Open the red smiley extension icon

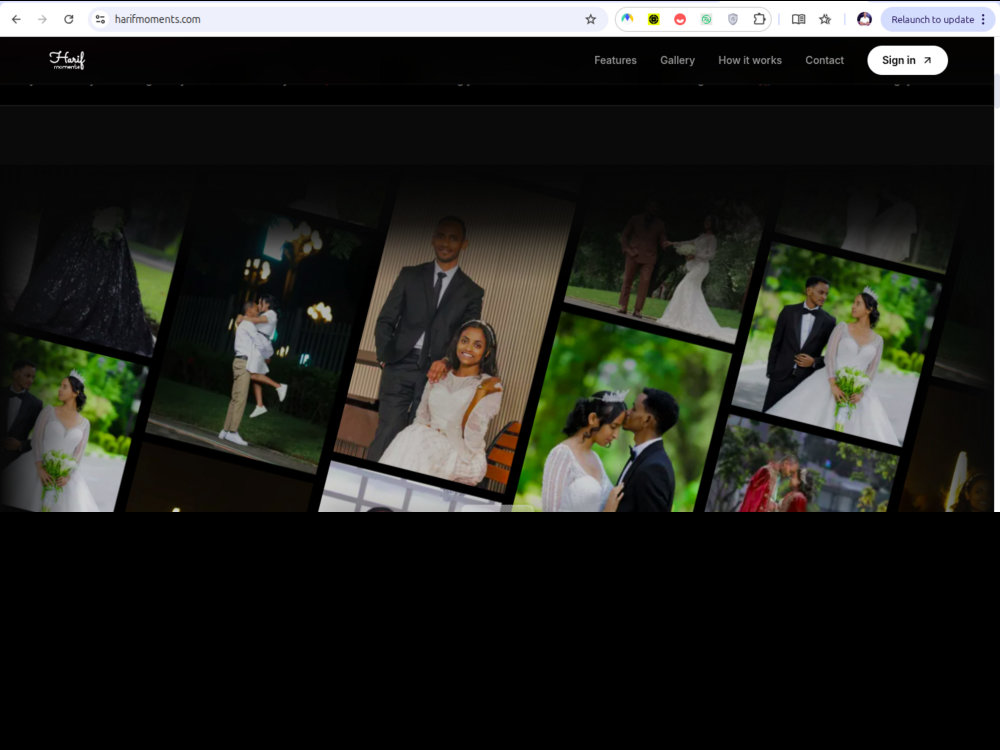tap(680, 19)
